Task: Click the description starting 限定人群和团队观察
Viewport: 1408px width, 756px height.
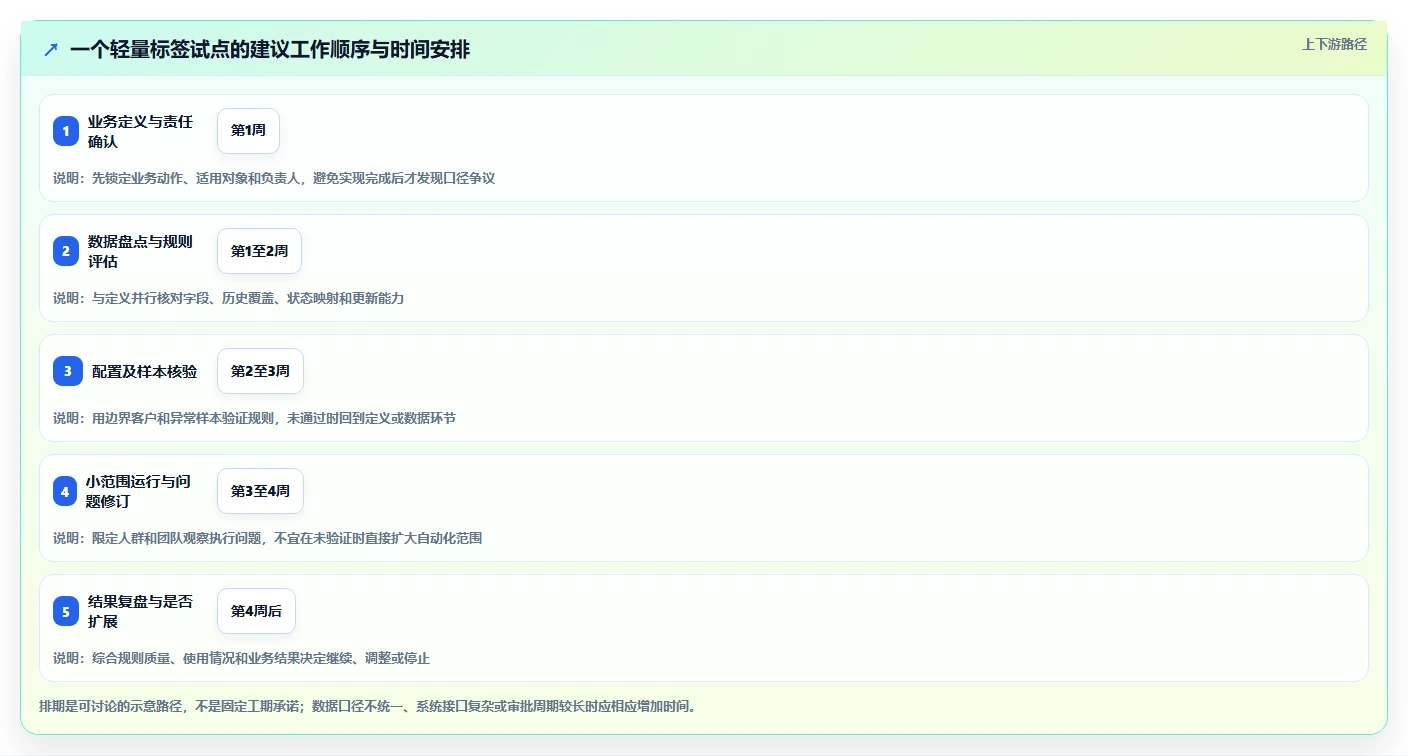Action: point(267,538)
